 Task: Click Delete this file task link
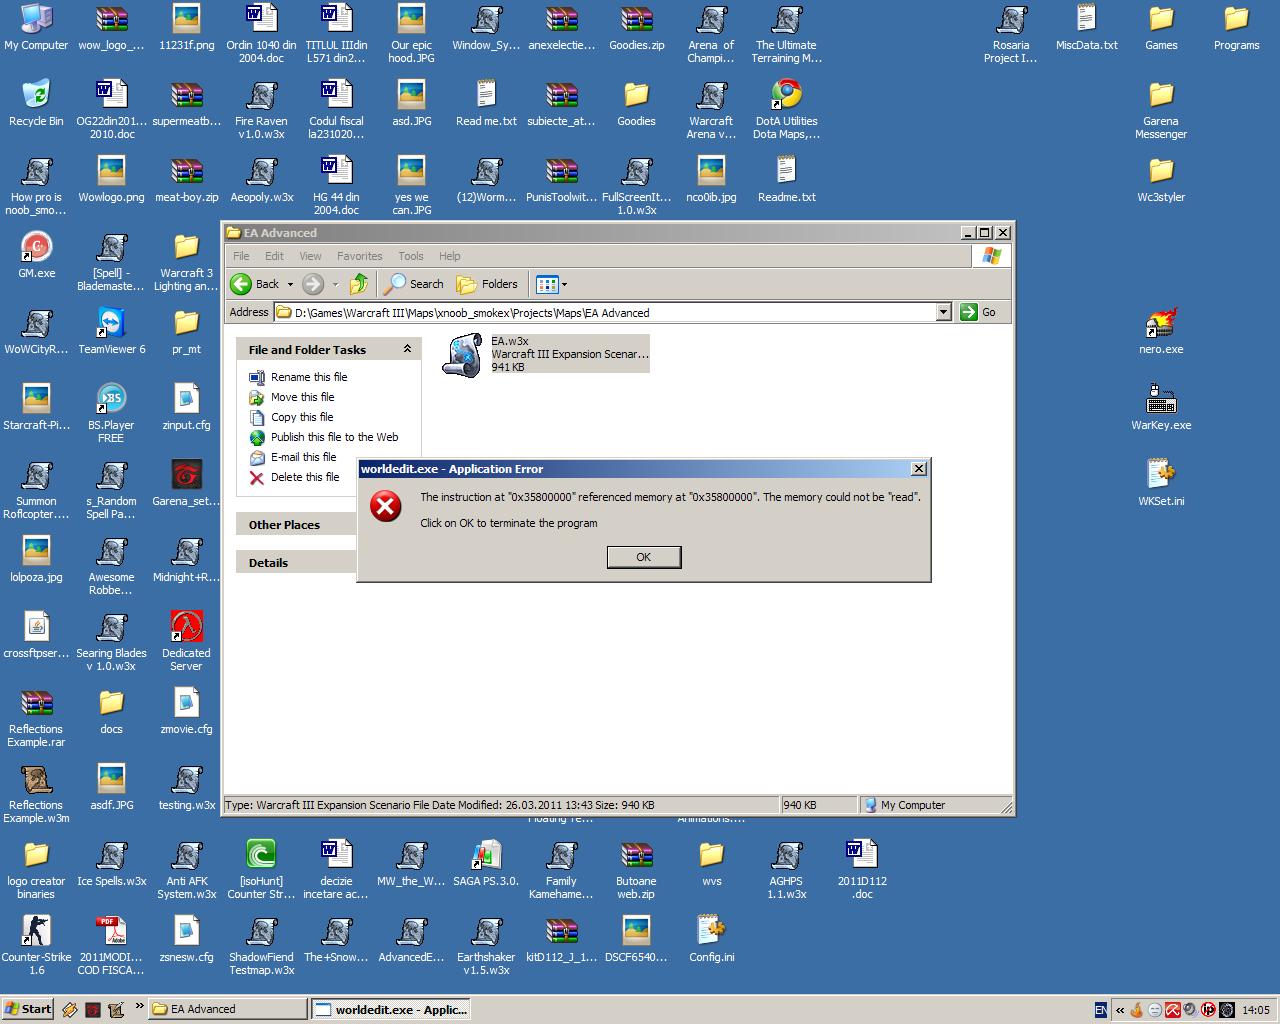305,477
